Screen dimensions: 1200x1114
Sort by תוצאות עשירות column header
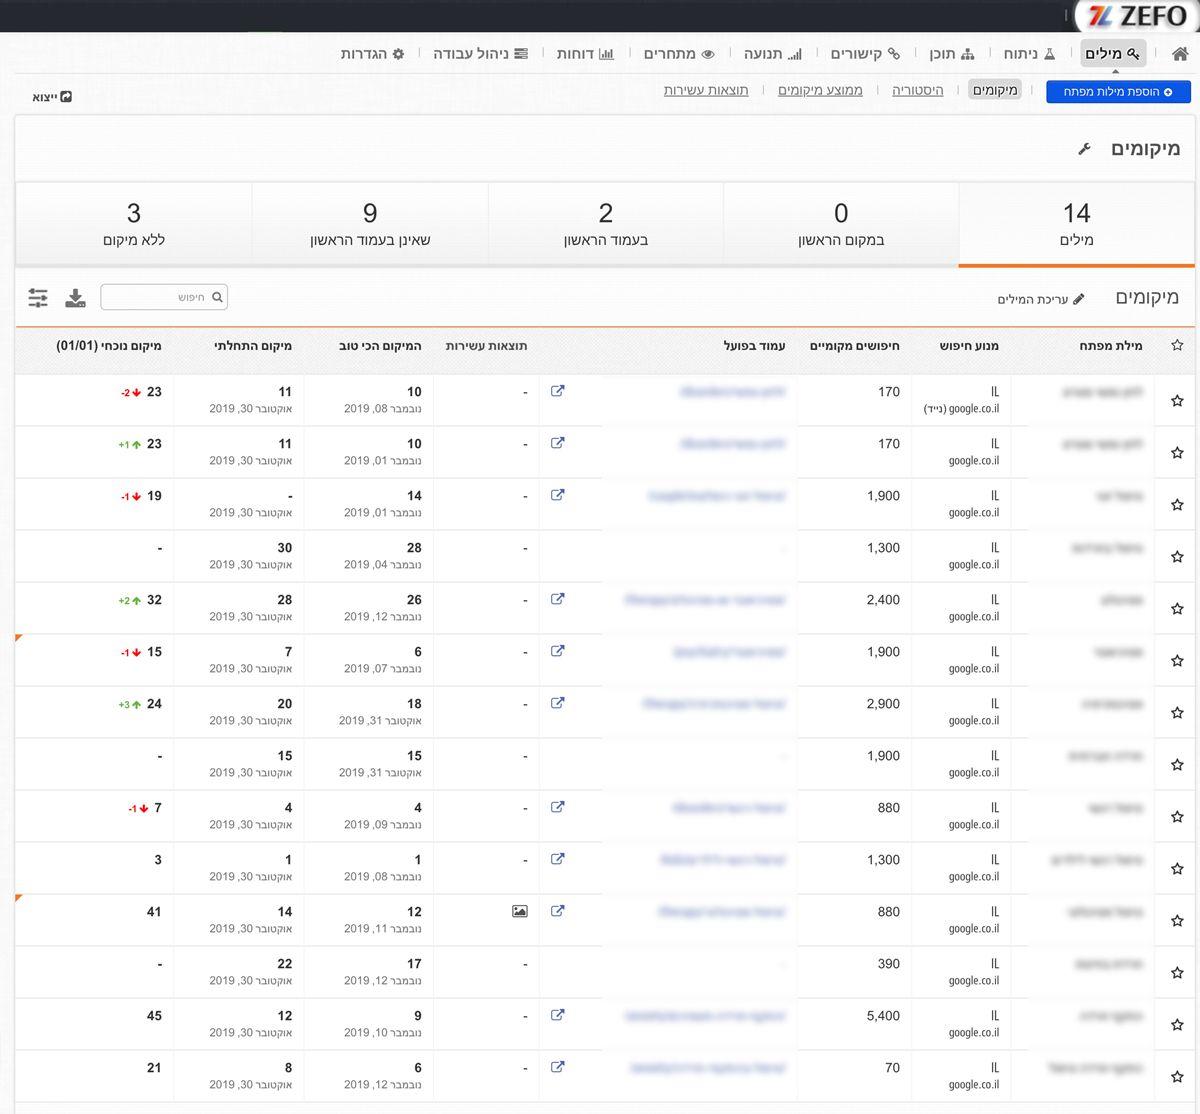pyautogui.click(x=486, y=346)
